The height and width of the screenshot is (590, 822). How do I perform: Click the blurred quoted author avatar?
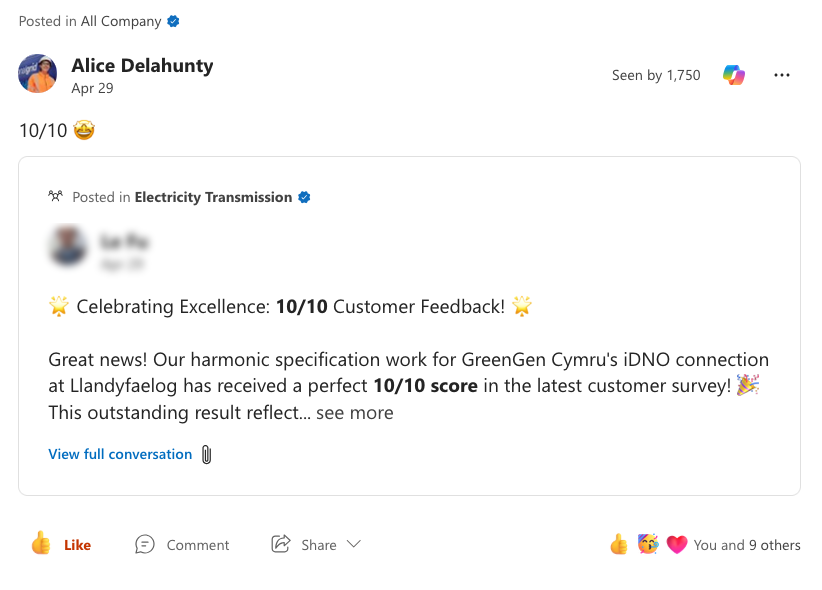coord(68,246)
